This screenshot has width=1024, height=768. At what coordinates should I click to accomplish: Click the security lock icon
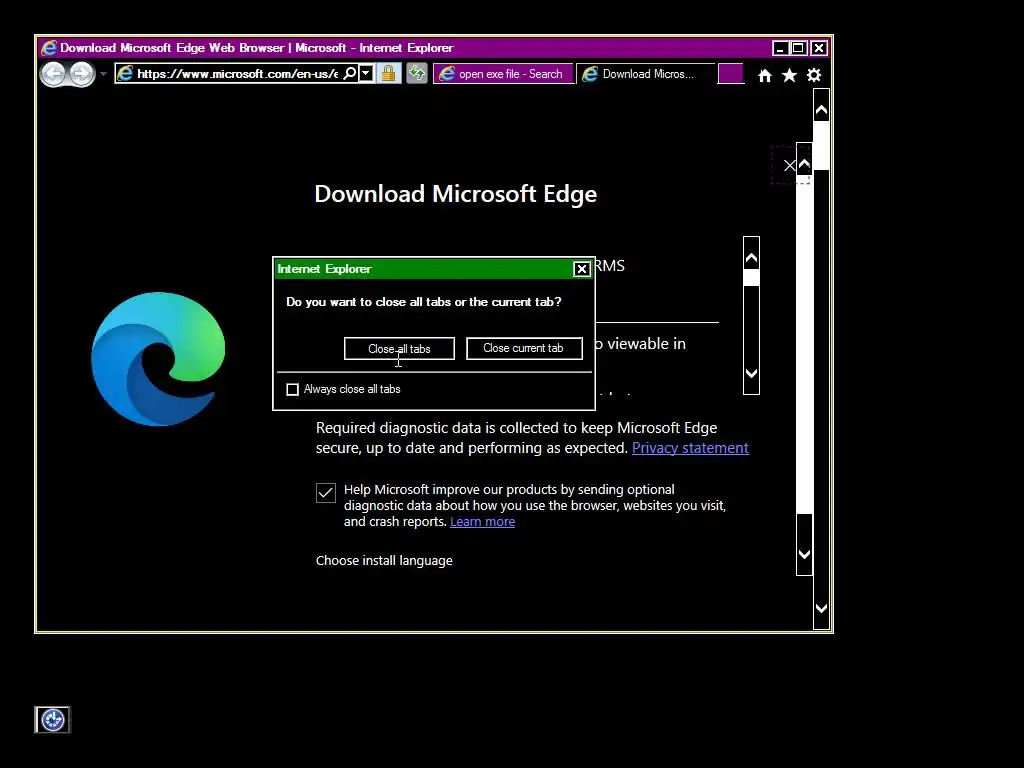coord(389,73)
